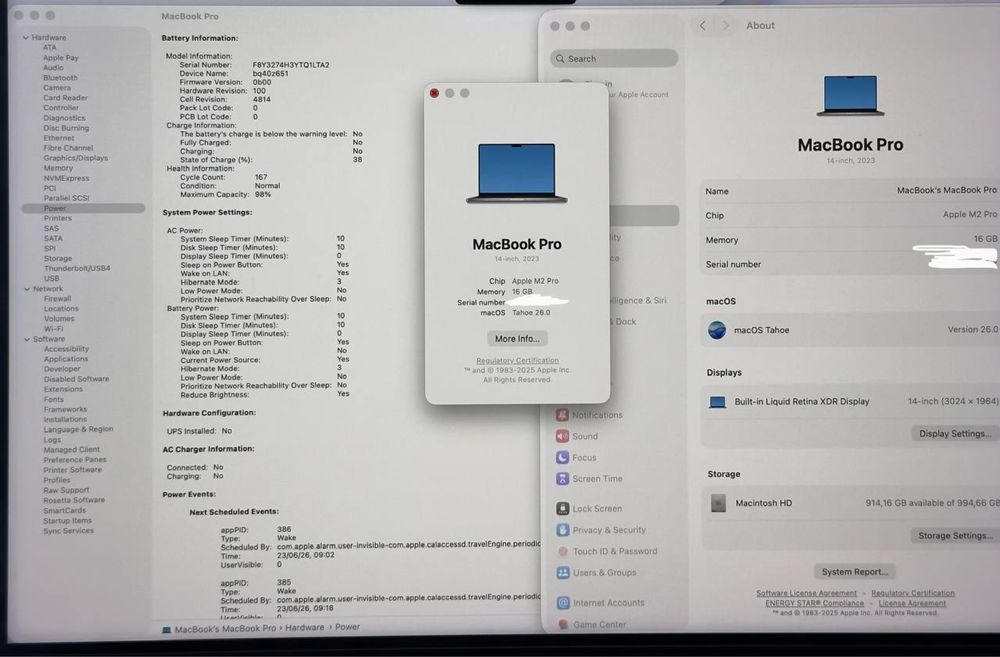Focus the Settings Search field
The image size is (1000, 657).
[x=614, y=58]
